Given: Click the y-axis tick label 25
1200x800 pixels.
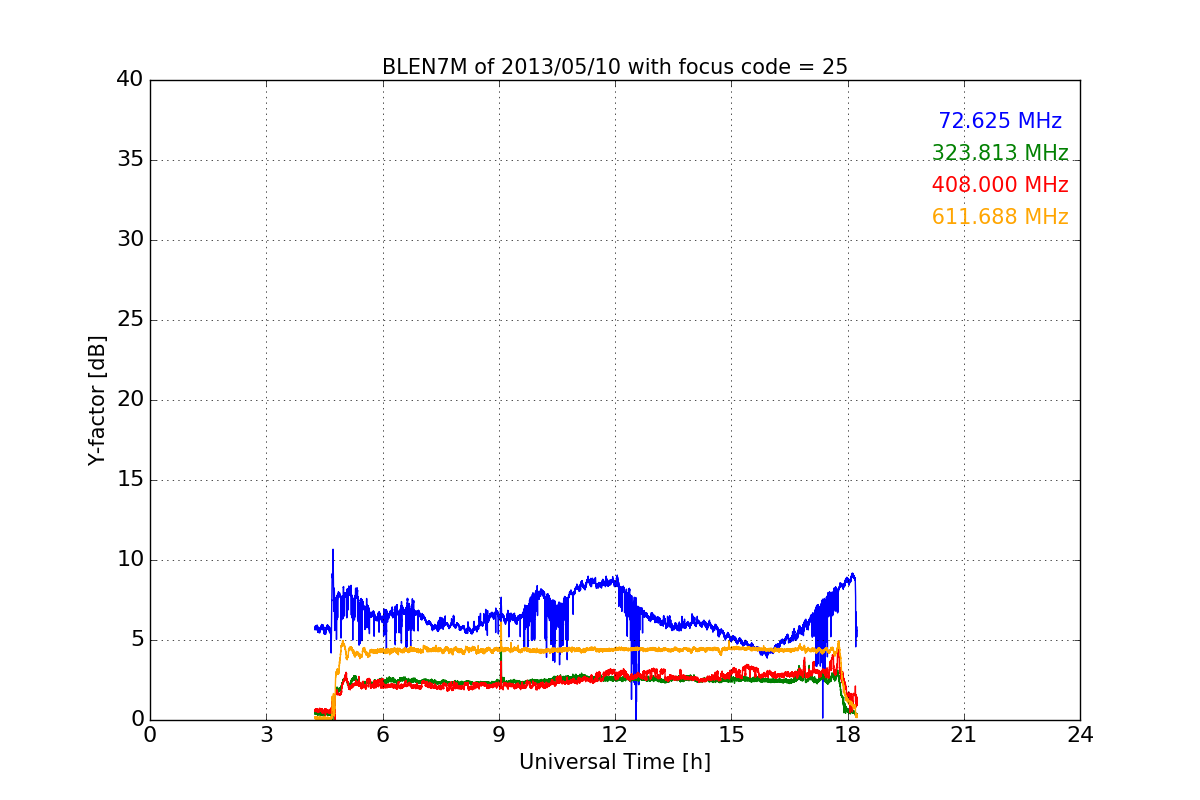Looking at the screenshot, I should pos(130,320).
